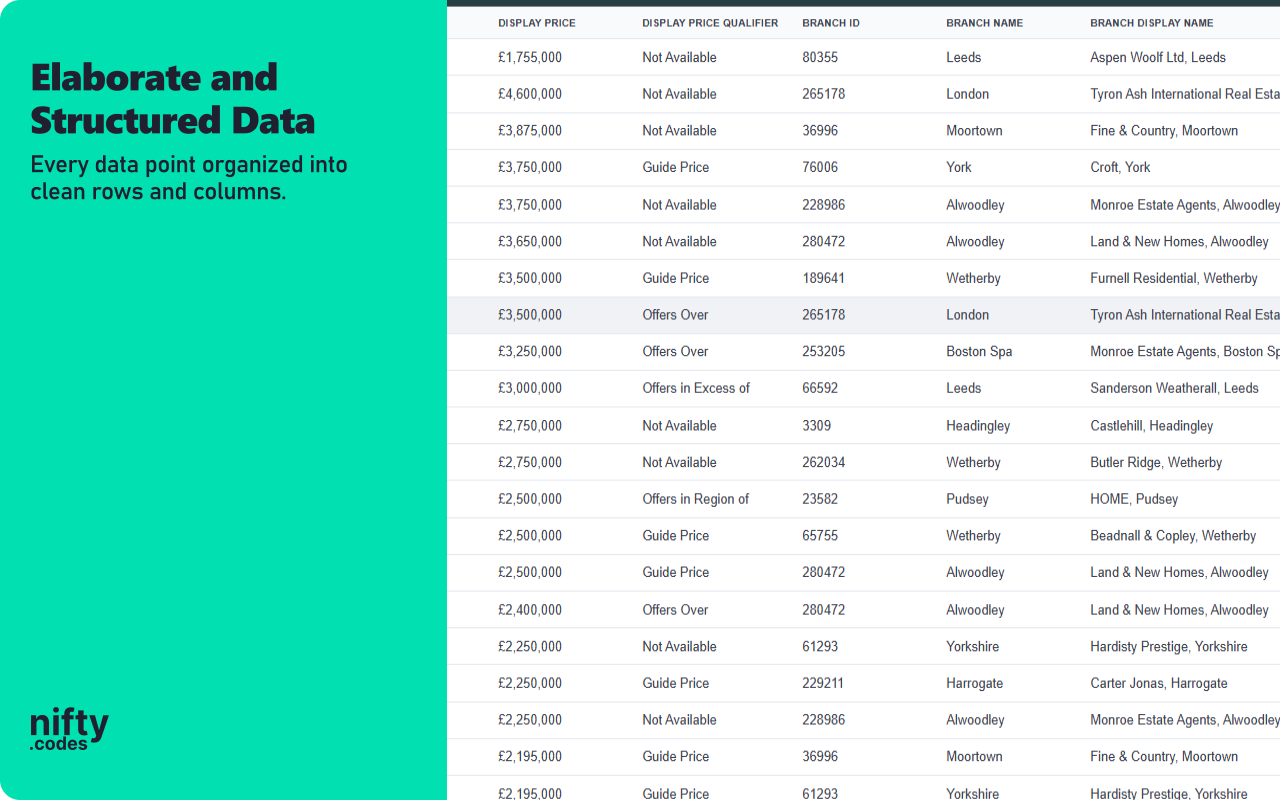The image size is (1280, 800).
Task: Open the York branch link
Action: pos(958,167)
